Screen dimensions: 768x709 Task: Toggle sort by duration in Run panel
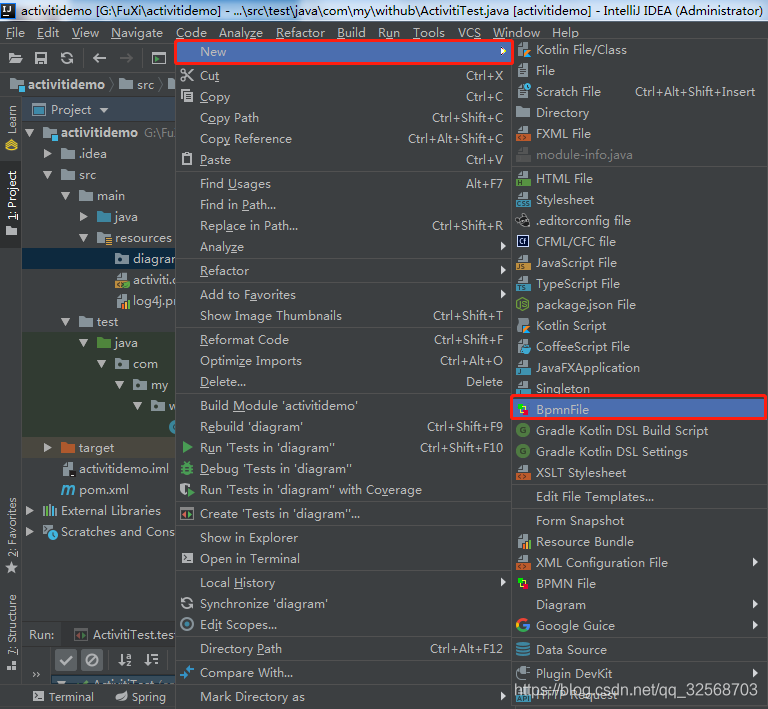151,661
